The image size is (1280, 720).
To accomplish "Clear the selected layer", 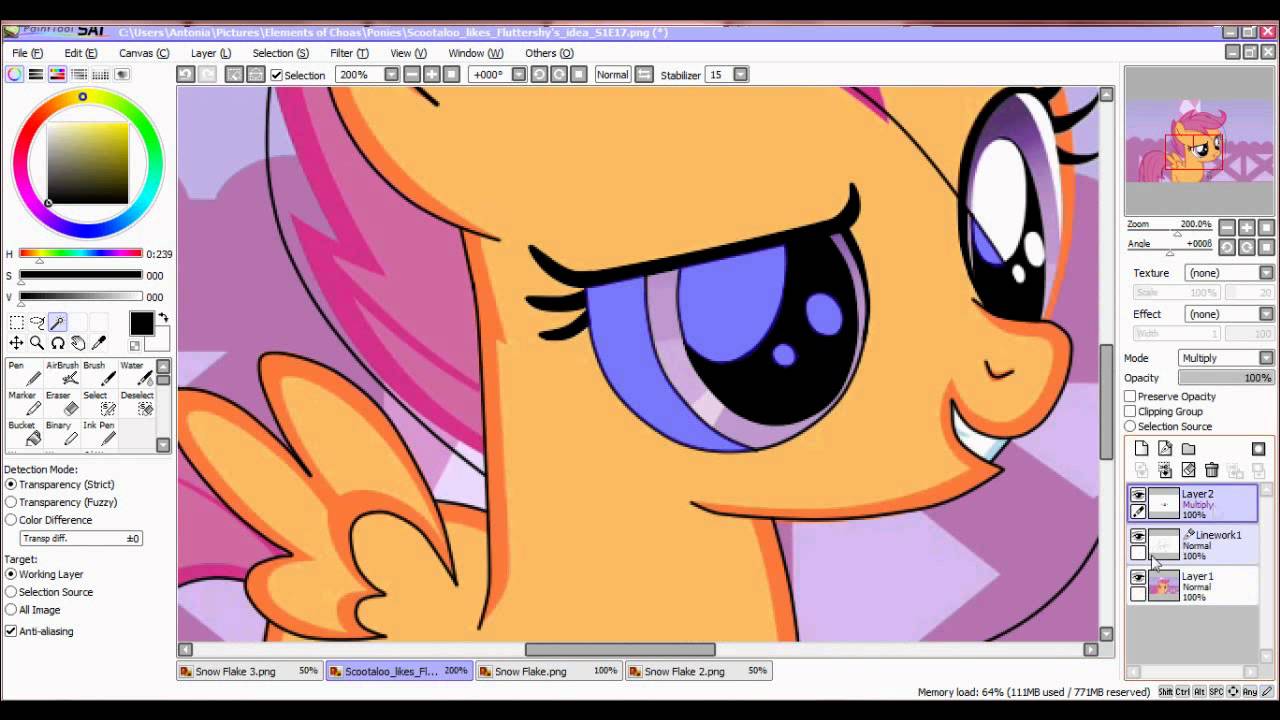I will [1188, 470].
